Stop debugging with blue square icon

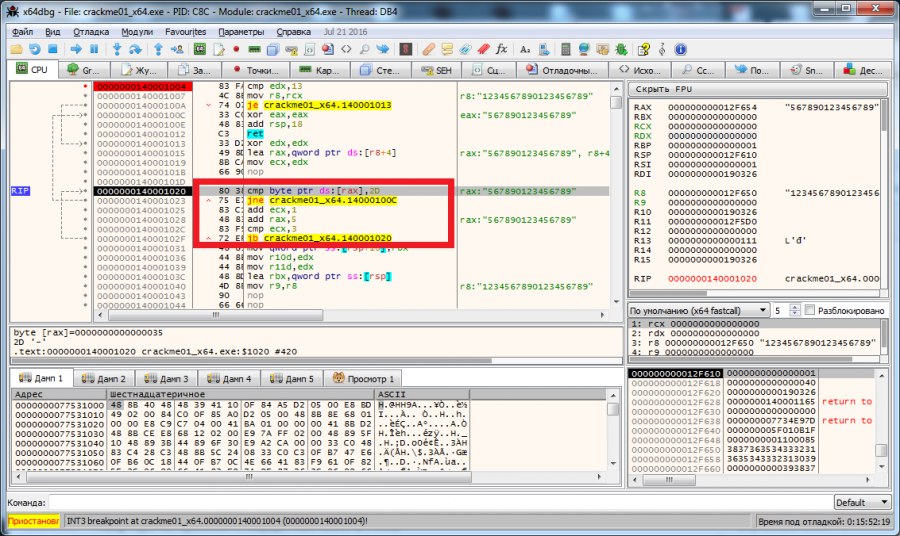coord(53,49)
